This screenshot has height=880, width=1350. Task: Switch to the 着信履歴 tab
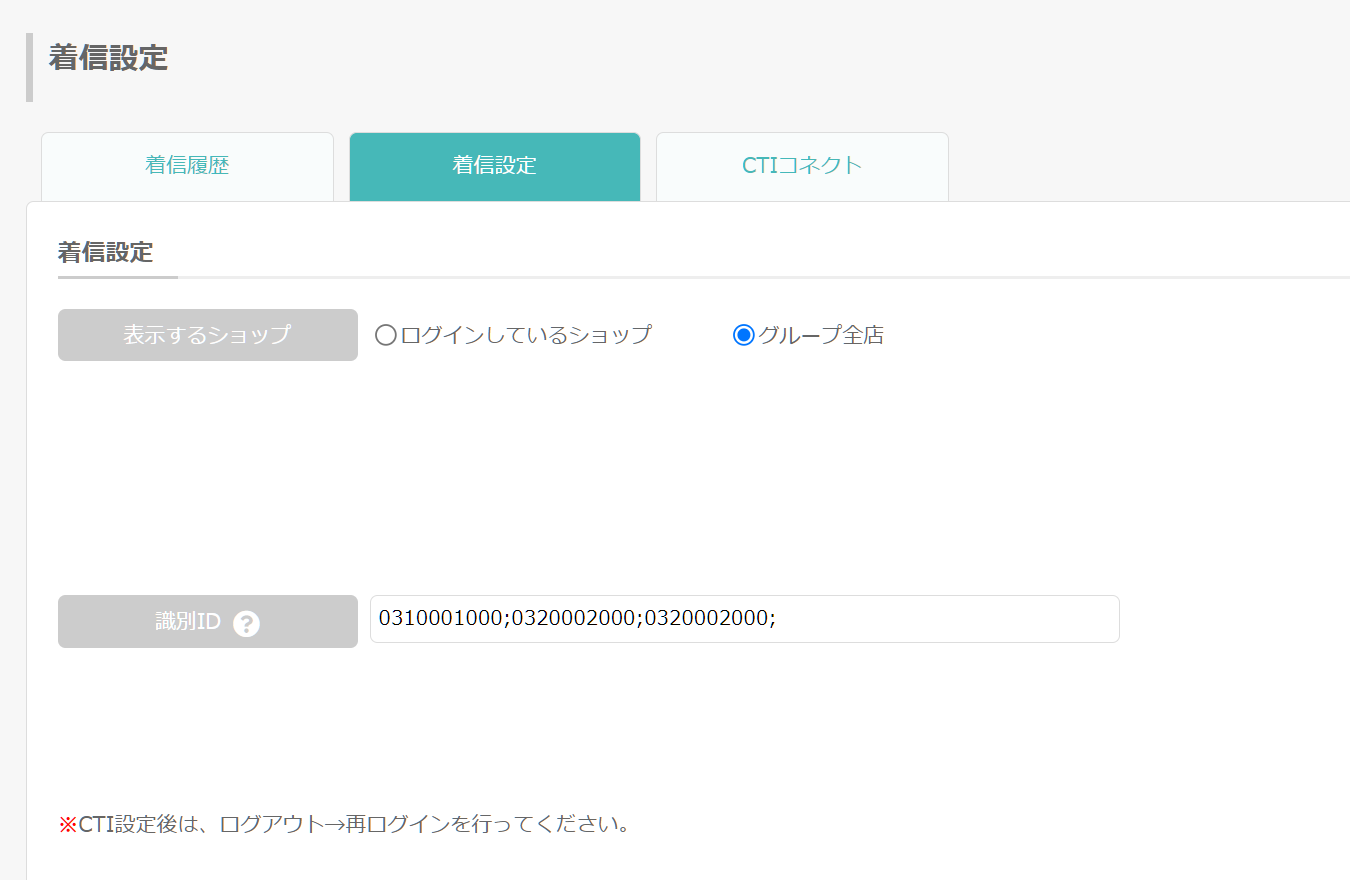pos(187,166)
